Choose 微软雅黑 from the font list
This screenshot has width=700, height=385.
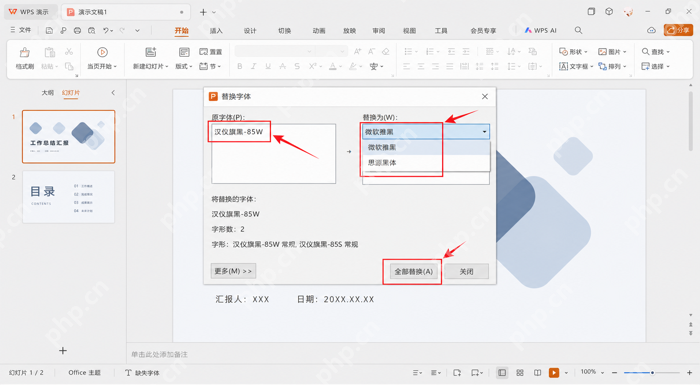[426, 147]
